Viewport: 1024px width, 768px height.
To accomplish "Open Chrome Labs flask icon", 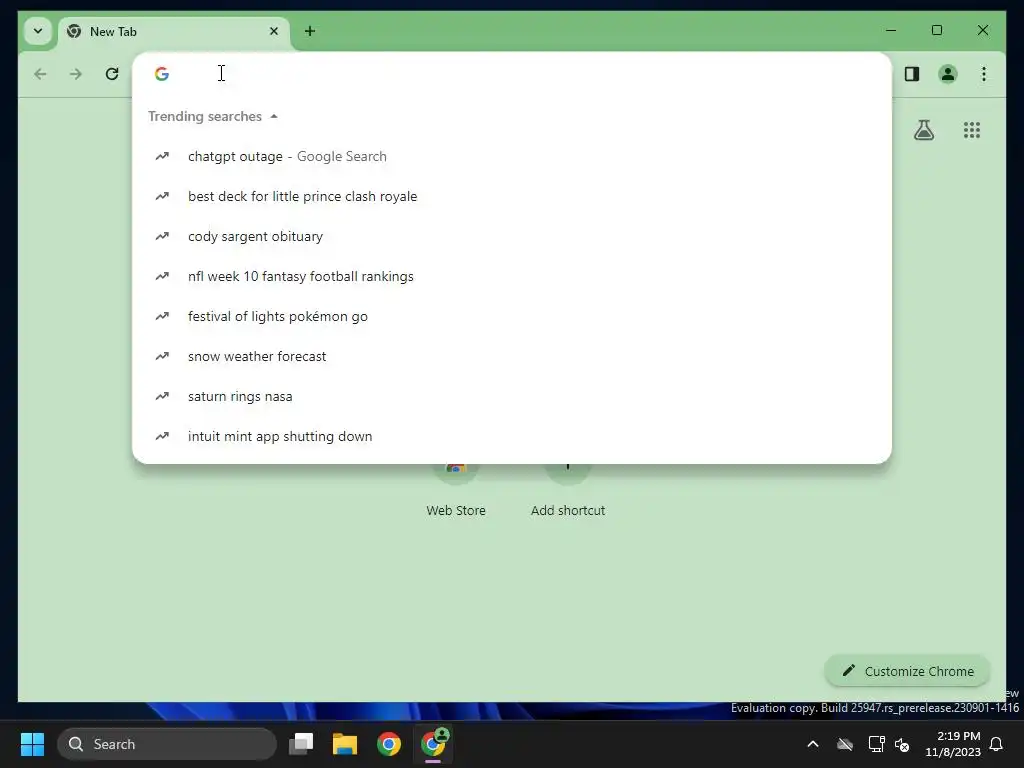I will click(923, 130).
